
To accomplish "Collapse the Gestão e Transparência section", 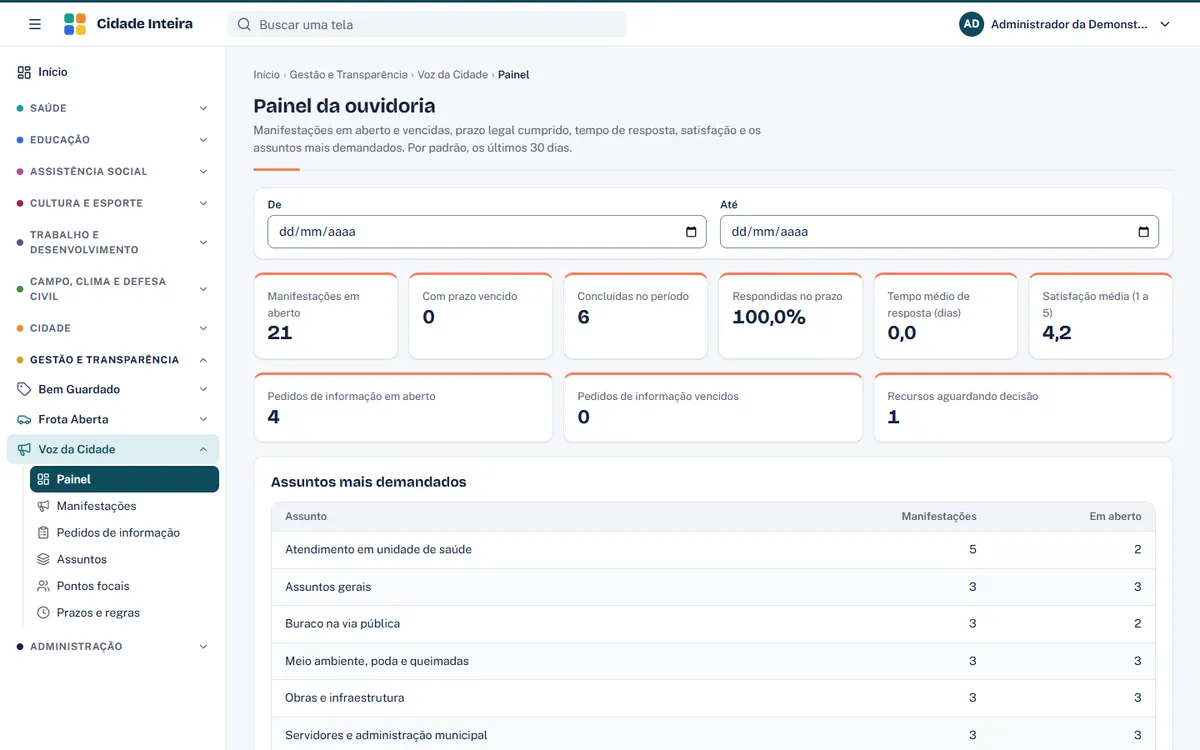I will 113,360.
